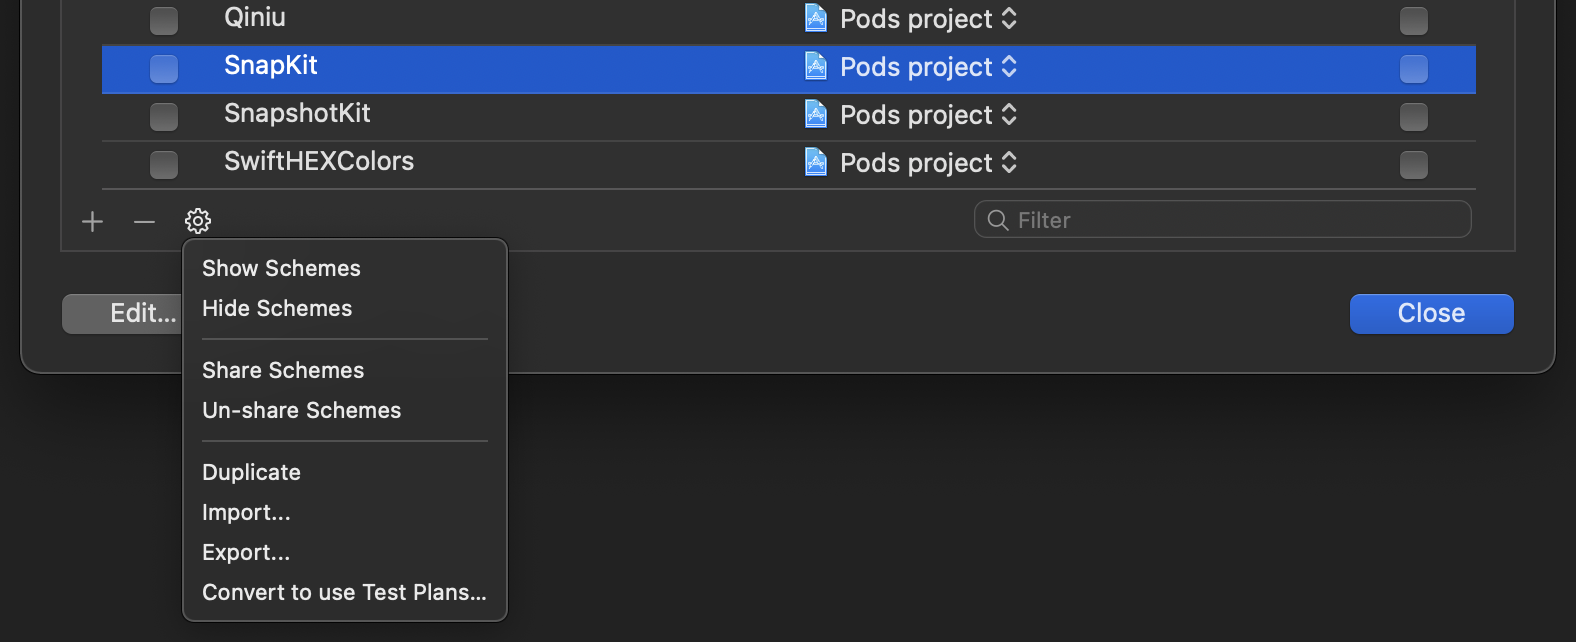Click the Qiniu row project file icon
Viewport: 1576px width, 642px height.
click(816, 18)
